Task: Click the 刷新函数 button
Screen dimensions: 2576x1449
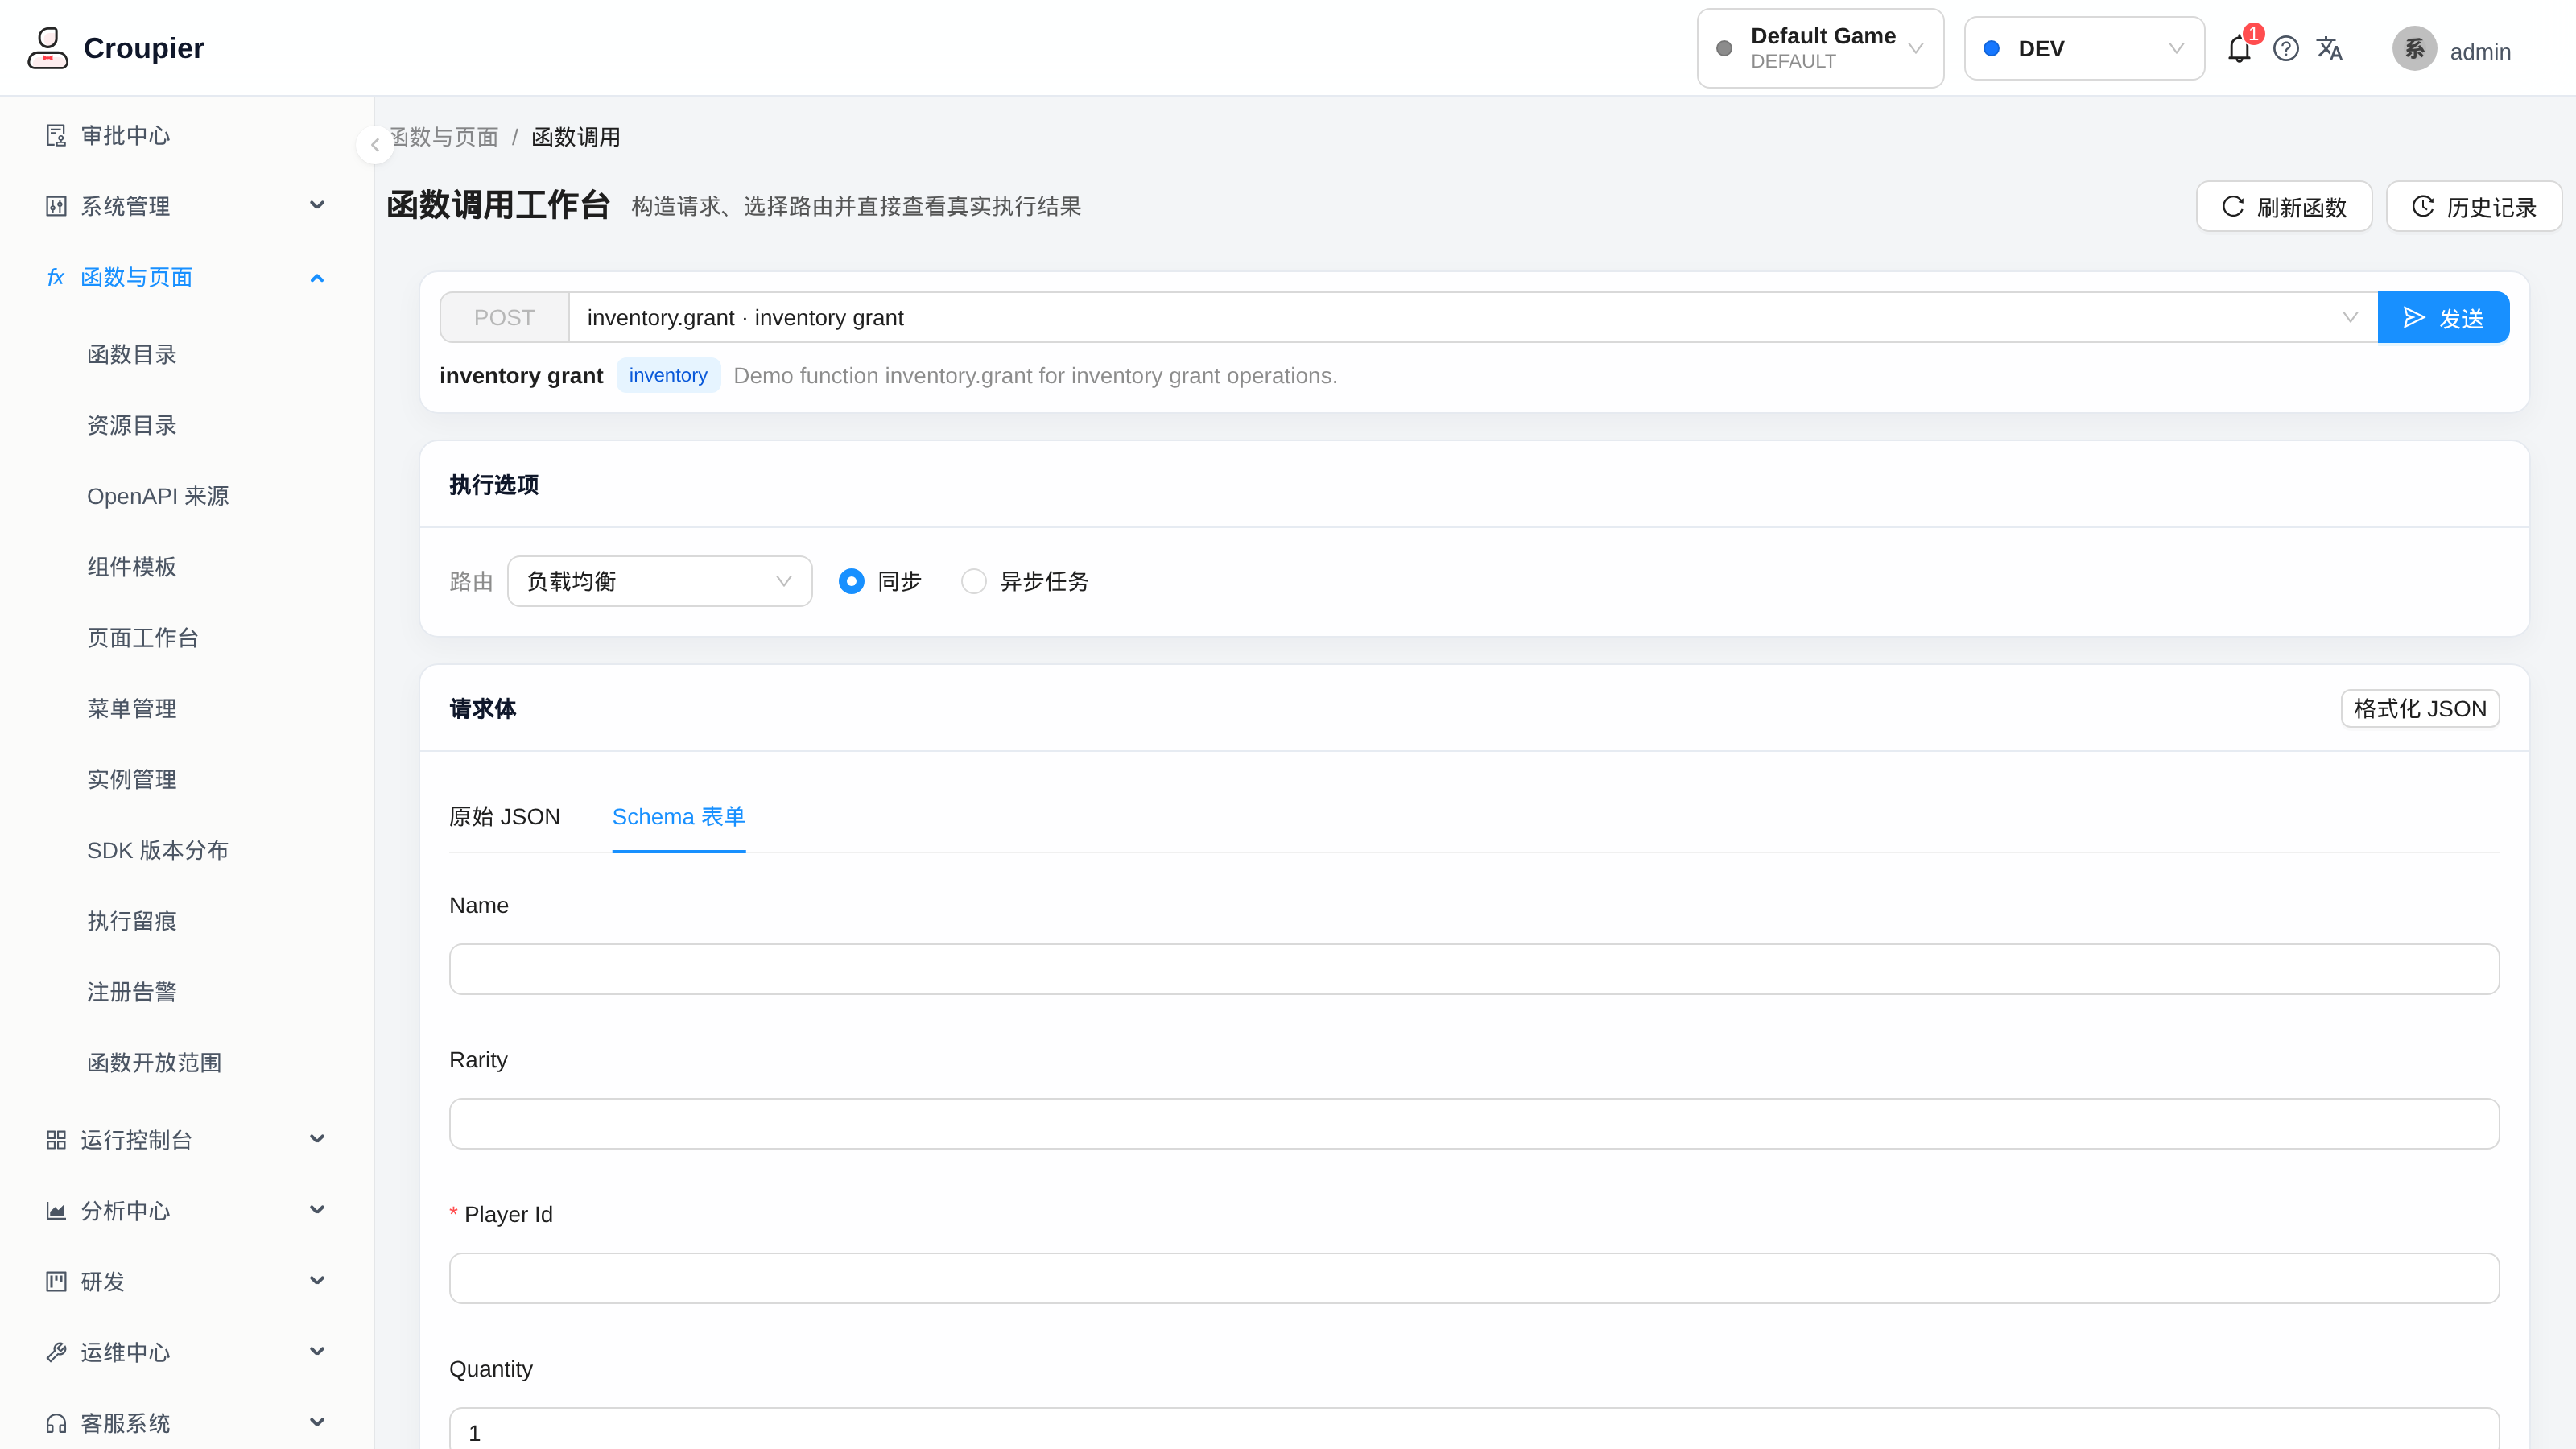Action: 2284,206
